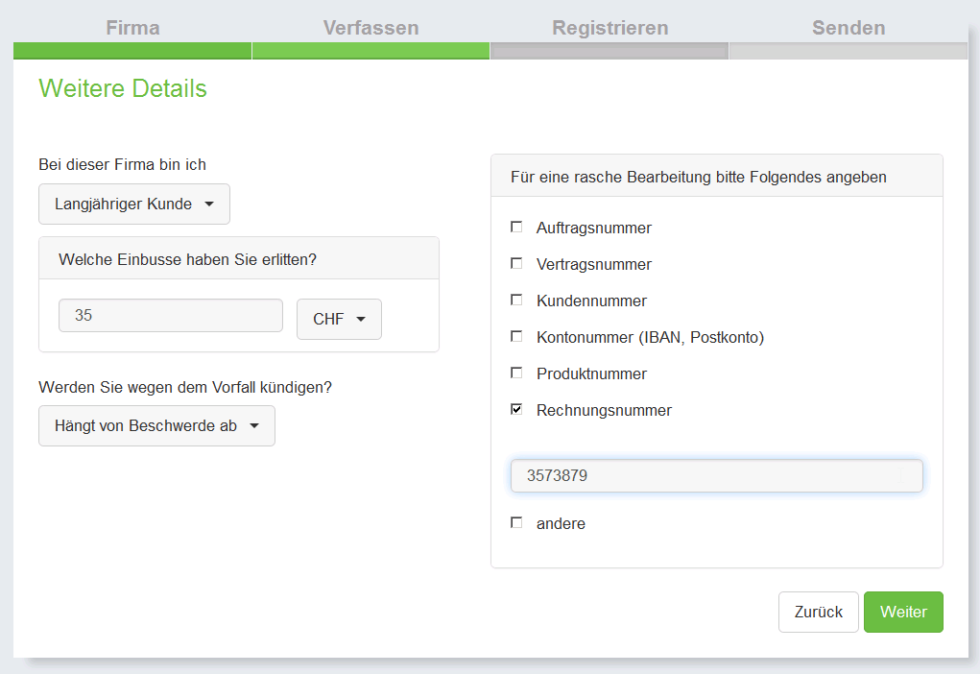
Task: Check the Auftragsnummer checkbox
Action: pos(516,227)
